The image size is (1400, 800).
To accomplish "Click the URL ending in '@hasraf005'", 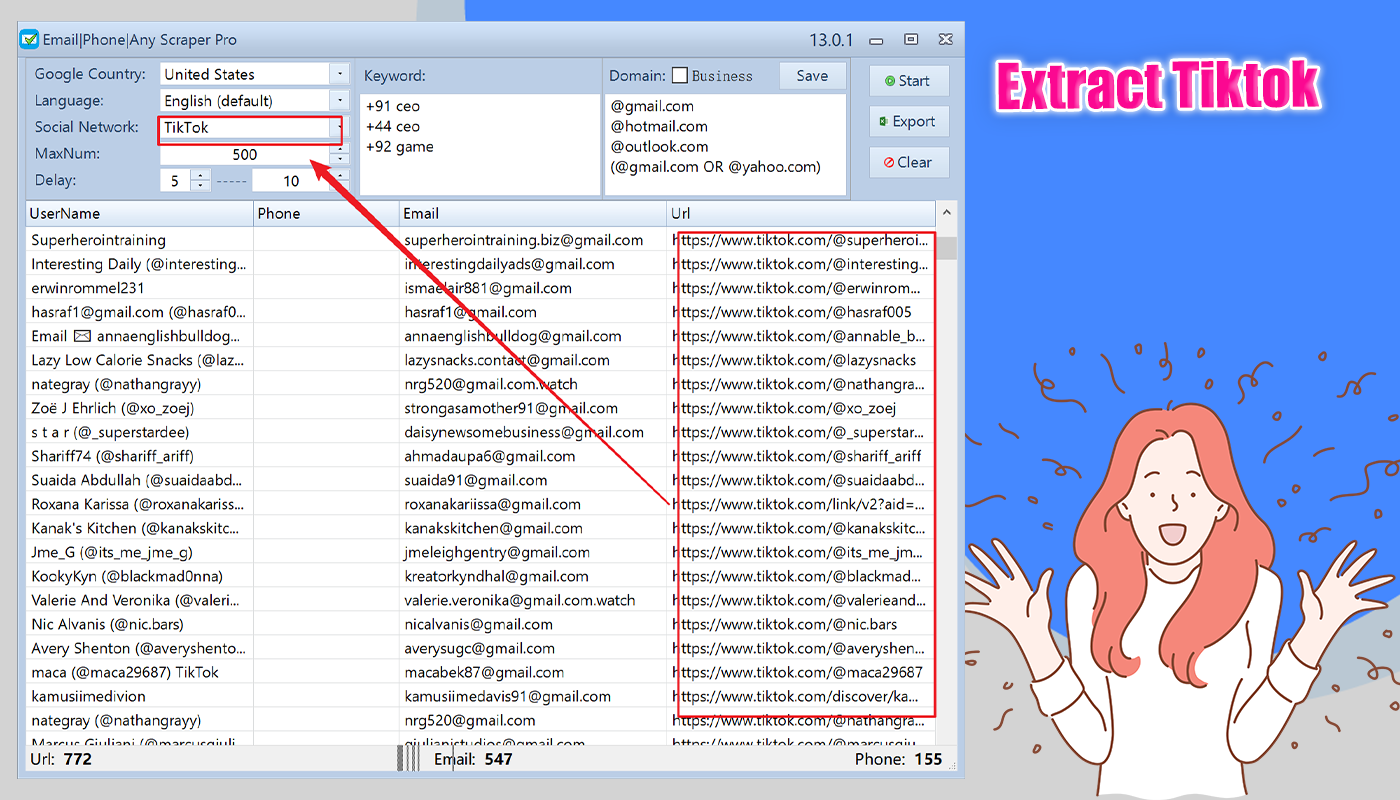I will pyautogui.click(x=792, y=312).
